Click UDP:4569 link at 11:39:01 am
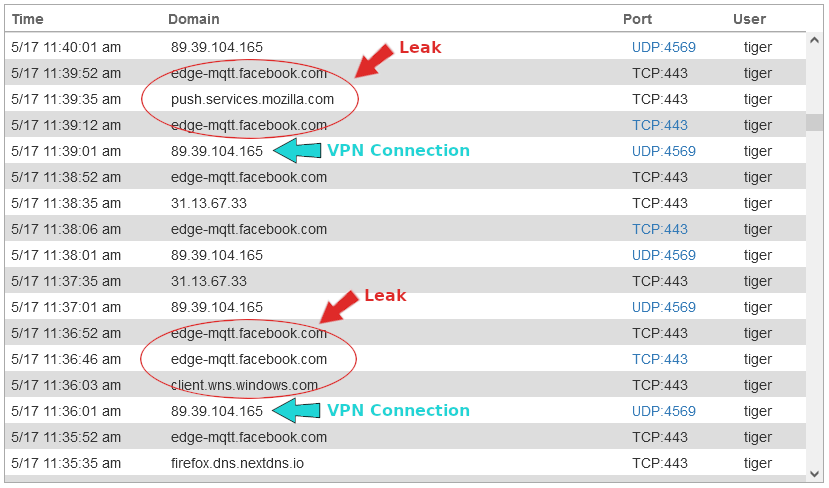 [x=663, y=151]
